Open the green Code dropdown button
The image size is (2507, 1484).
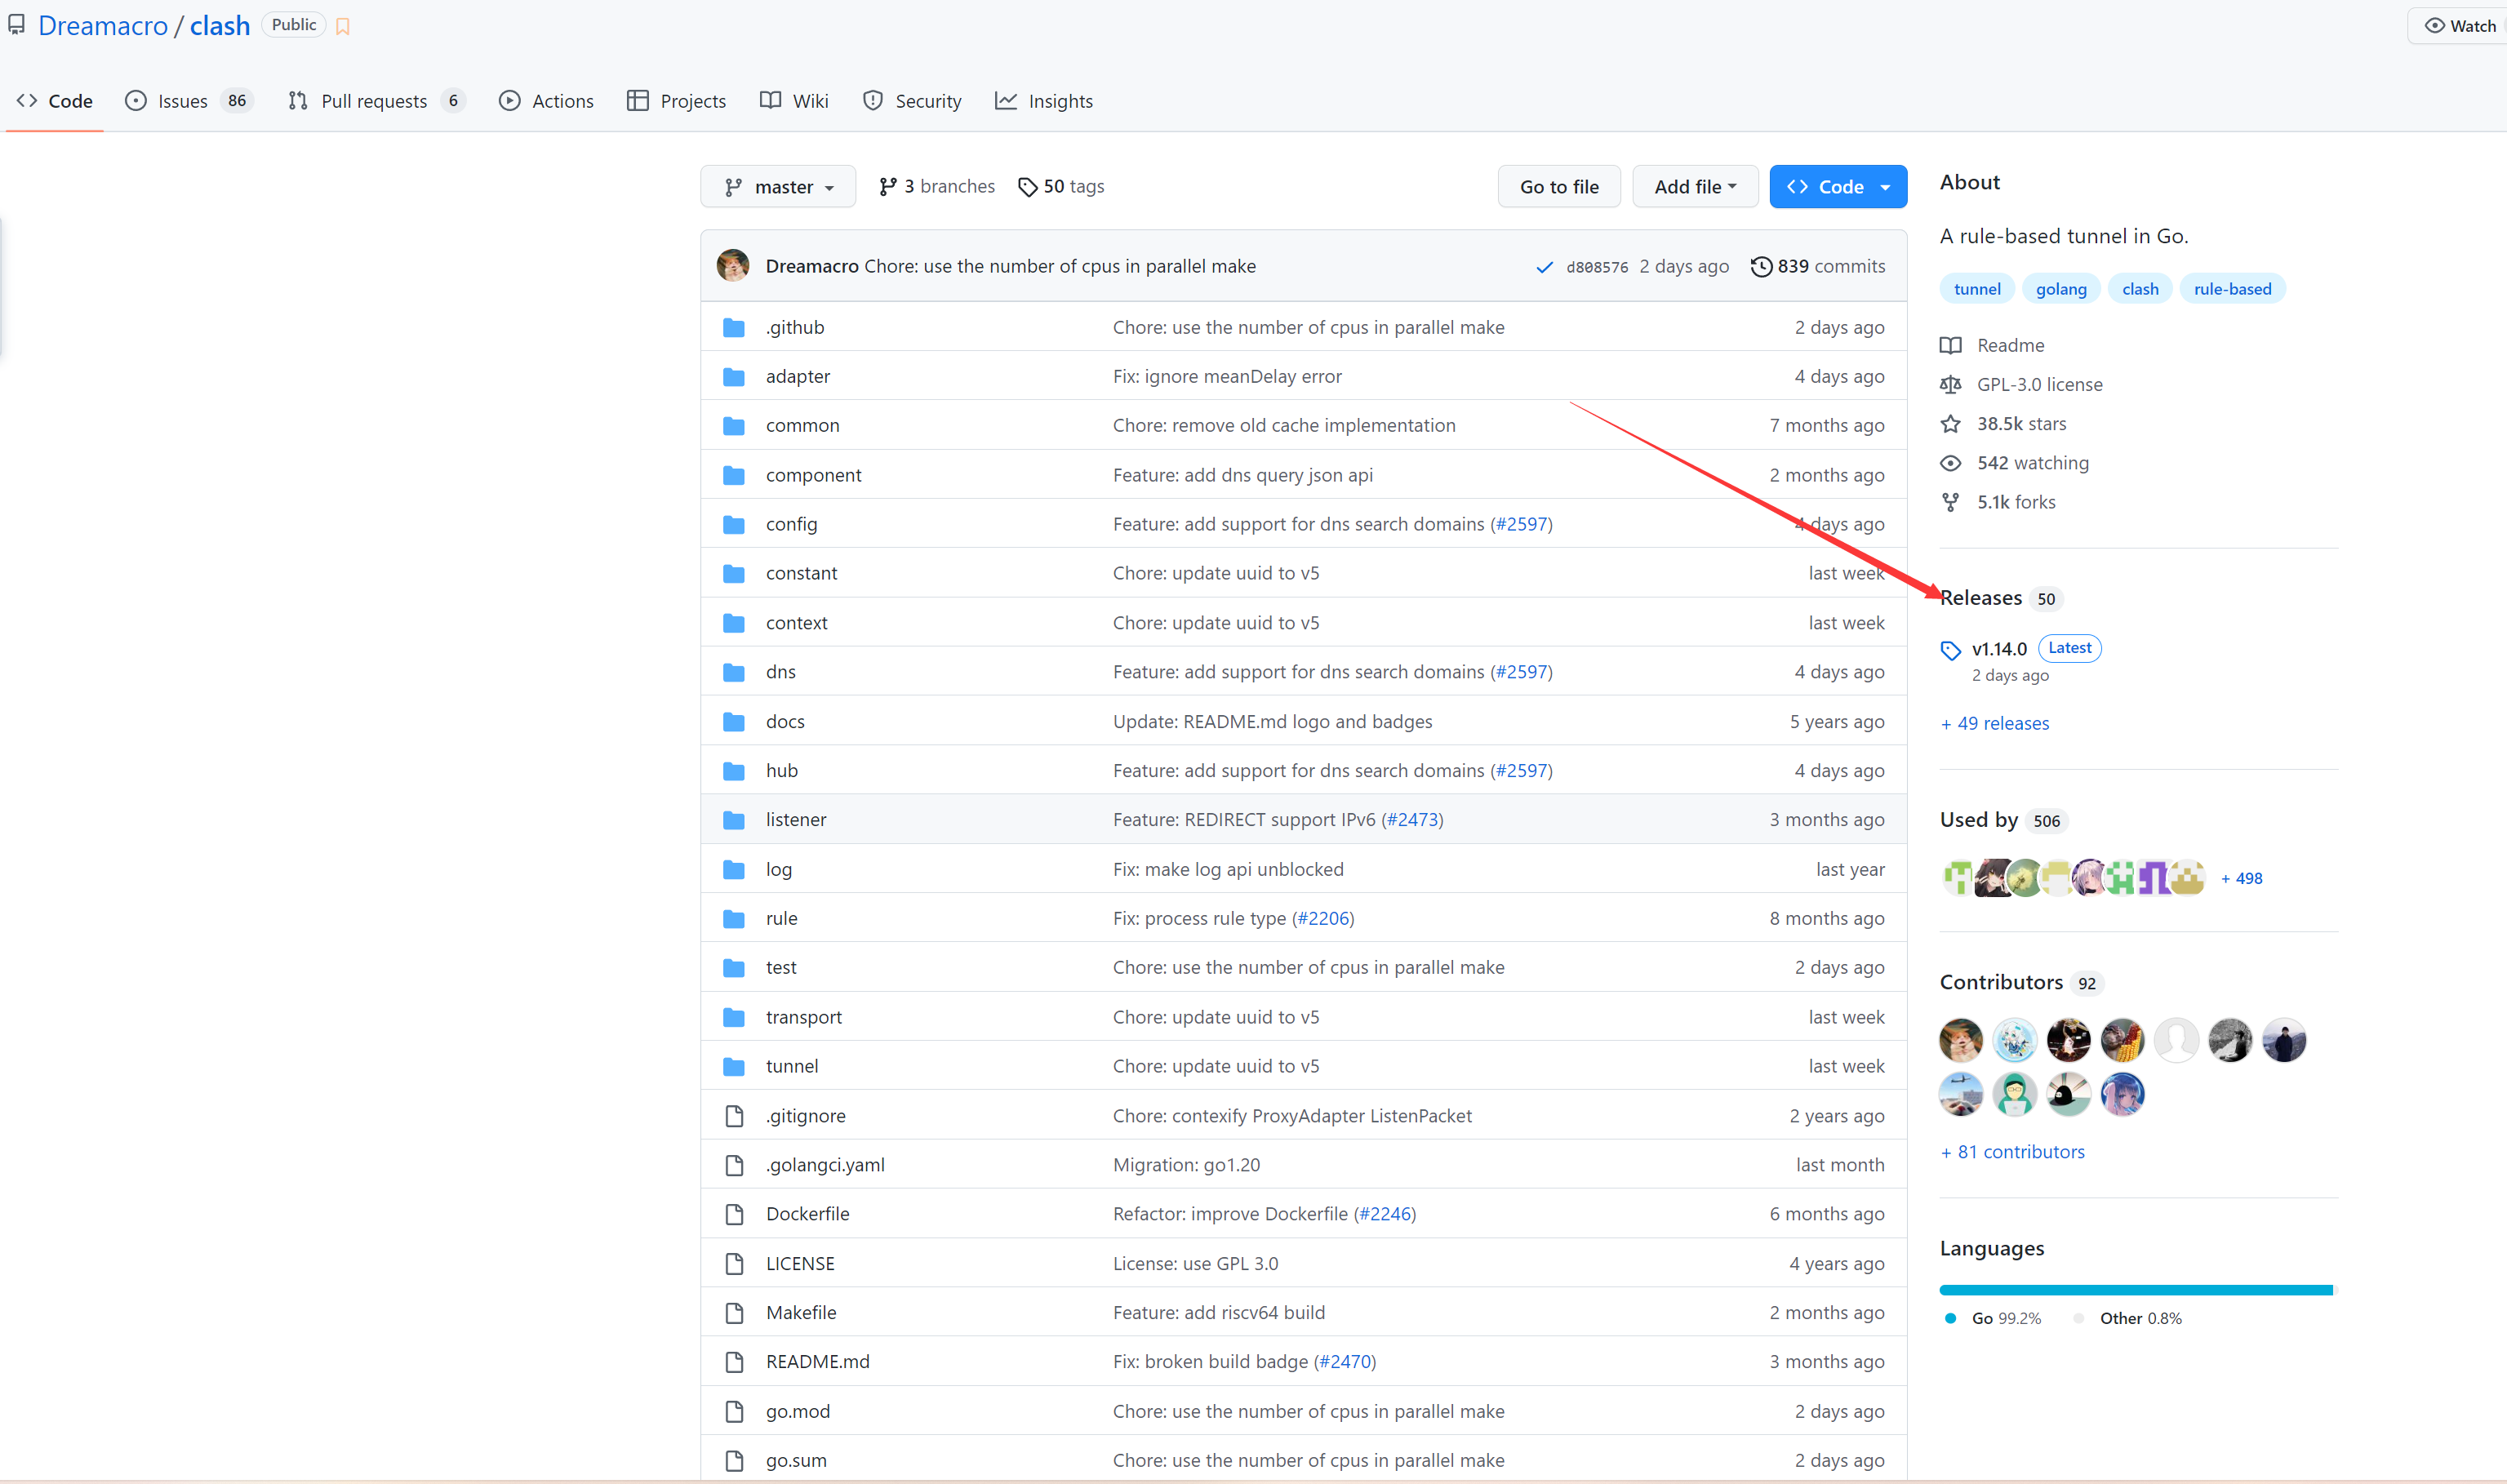(x=1838, y=187)
